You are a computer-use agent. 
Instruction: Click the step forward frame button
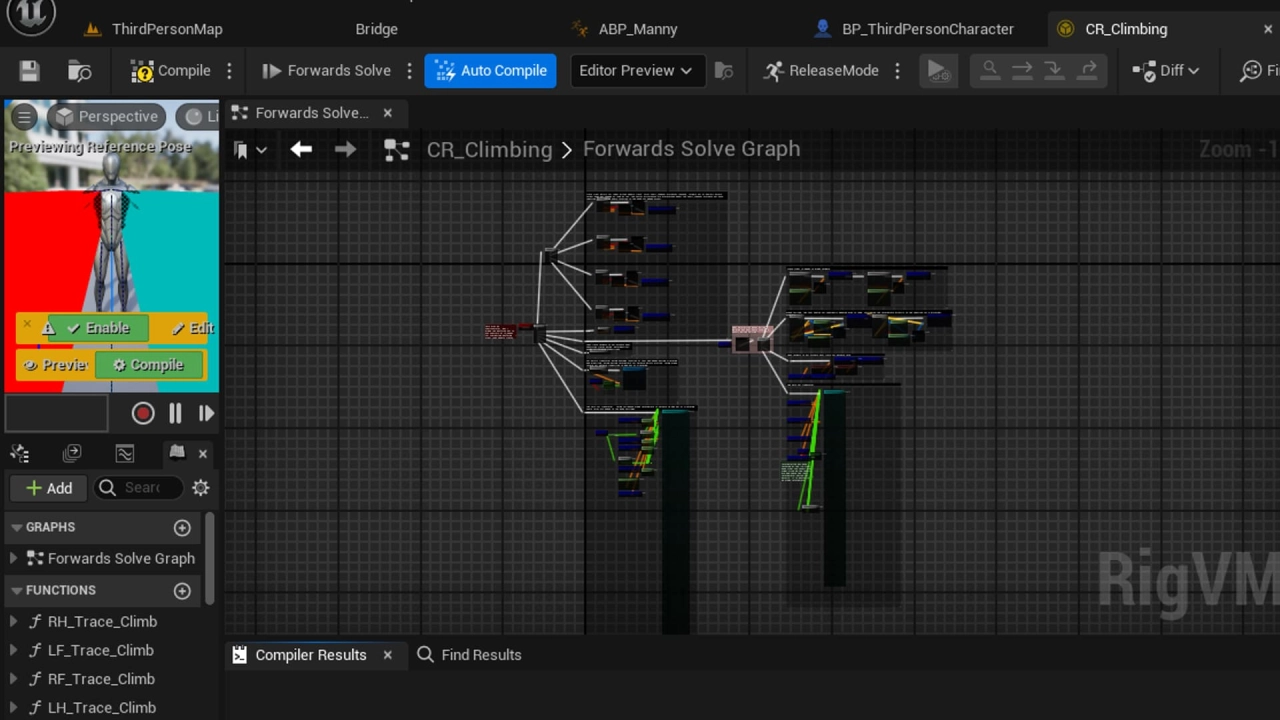tap(206, 413)
